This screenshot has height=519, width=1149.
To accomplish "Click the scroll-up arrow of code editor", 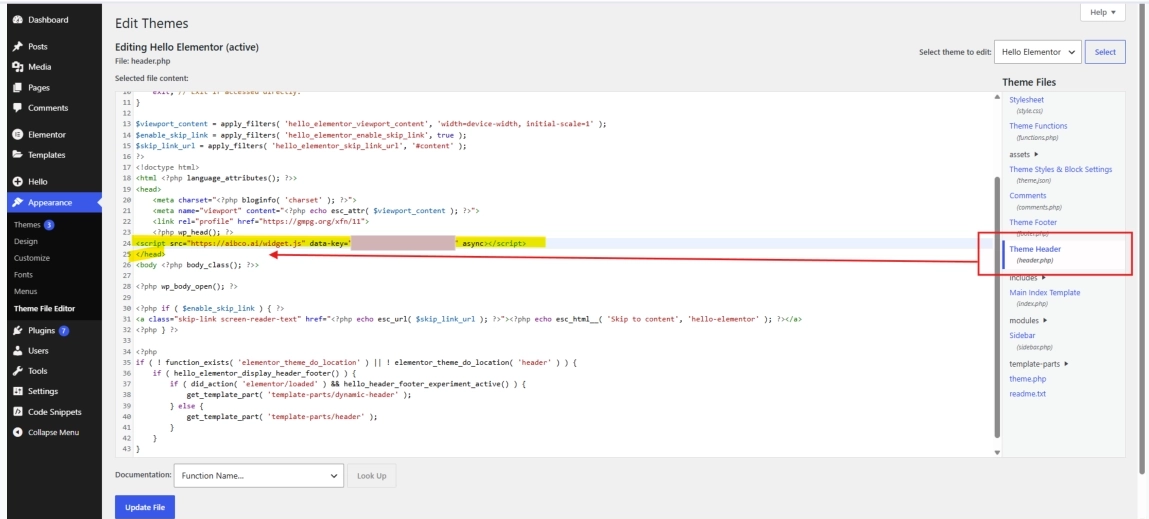I will (x=997, y=96).
